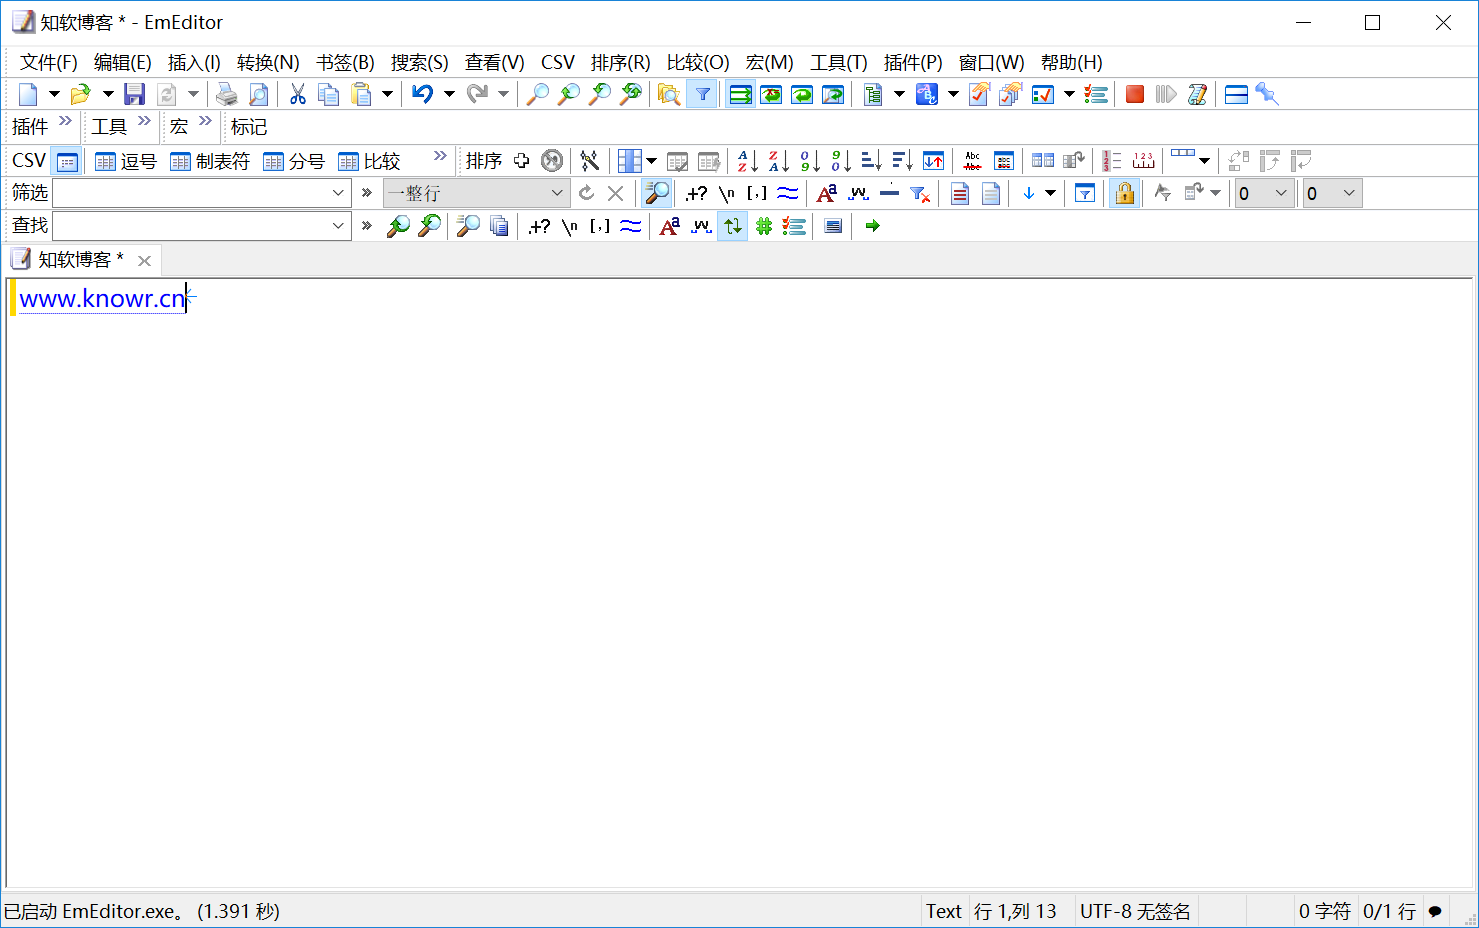Toggle incremental search in filter bar

pyautogui.click(x=657, y=193)
